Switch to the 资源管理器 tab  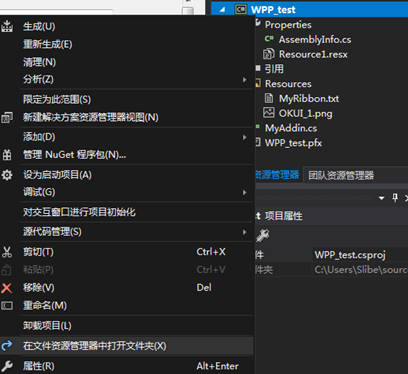[277, 175]
